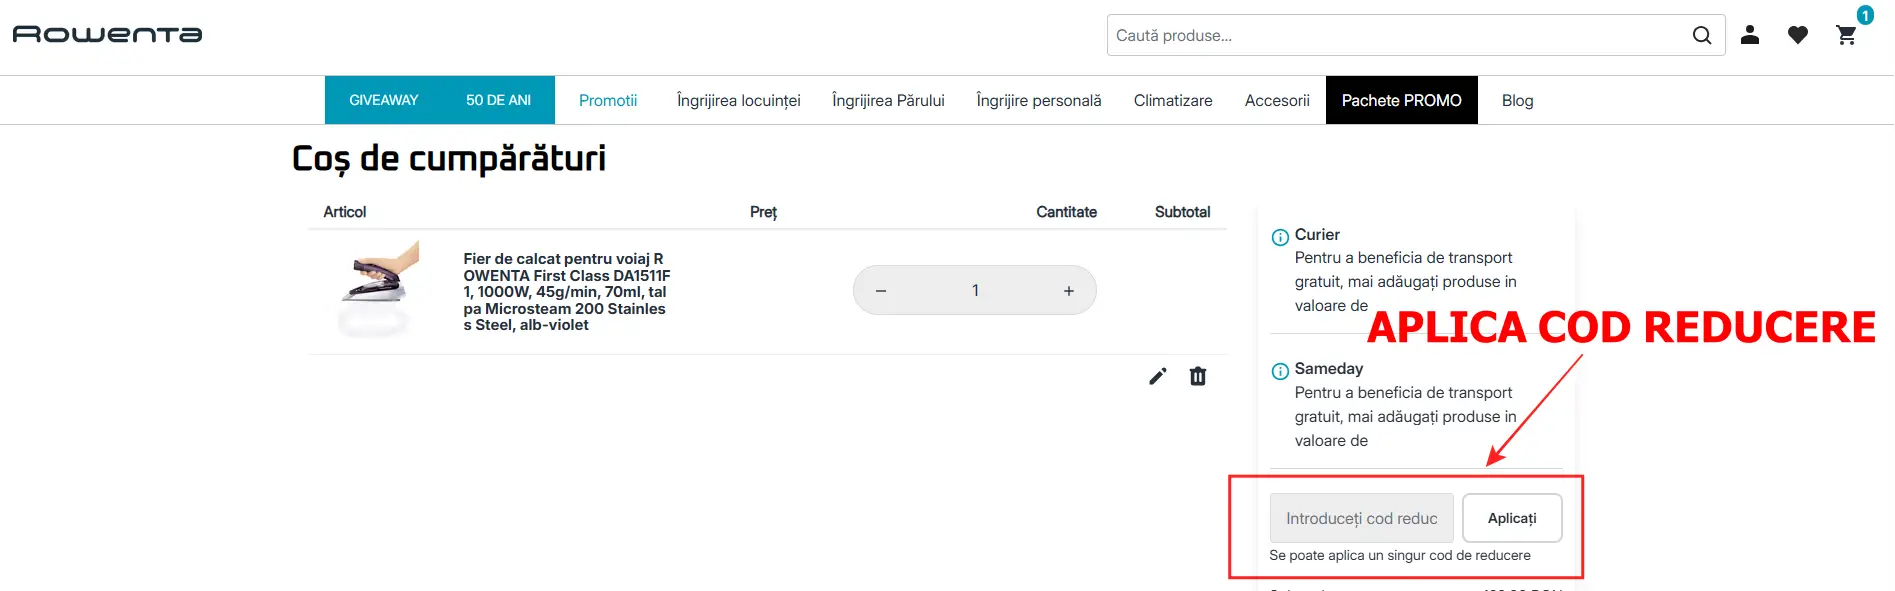The width and height of the screenshot is (1895, 591).
Task: Click the pencil edit item icon
Action: (x=1157, y=376)
